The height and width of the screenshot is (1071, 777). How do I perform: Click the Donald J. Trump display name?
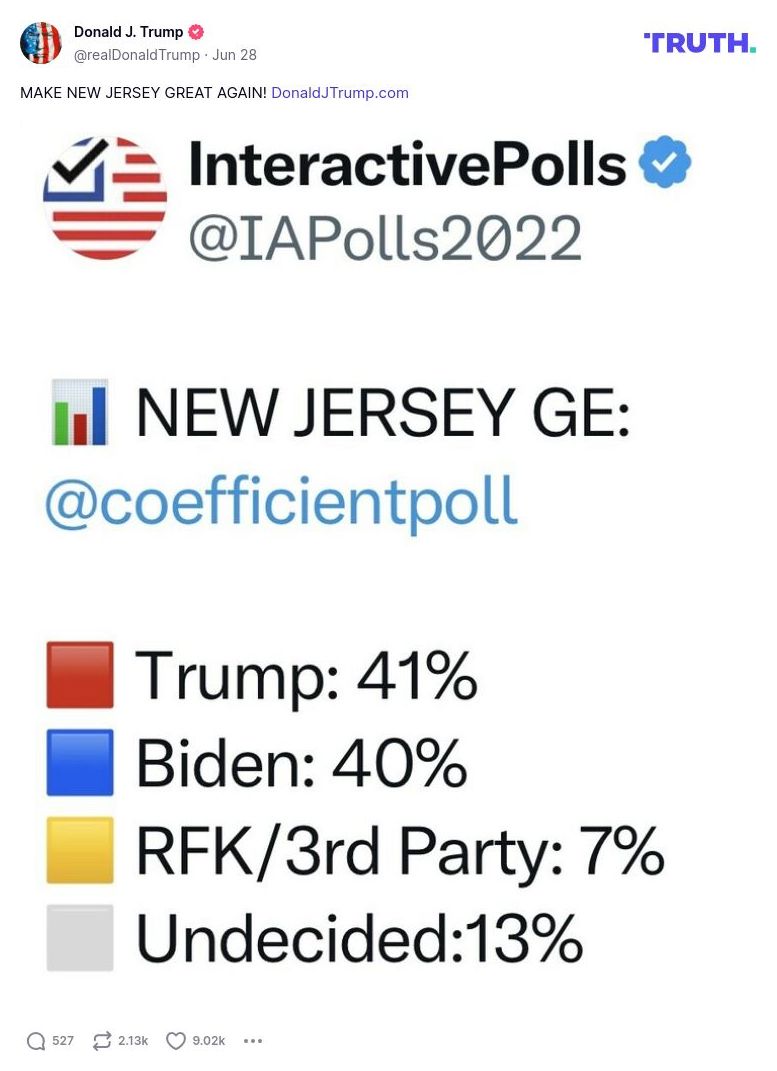[x=128, y=32]
